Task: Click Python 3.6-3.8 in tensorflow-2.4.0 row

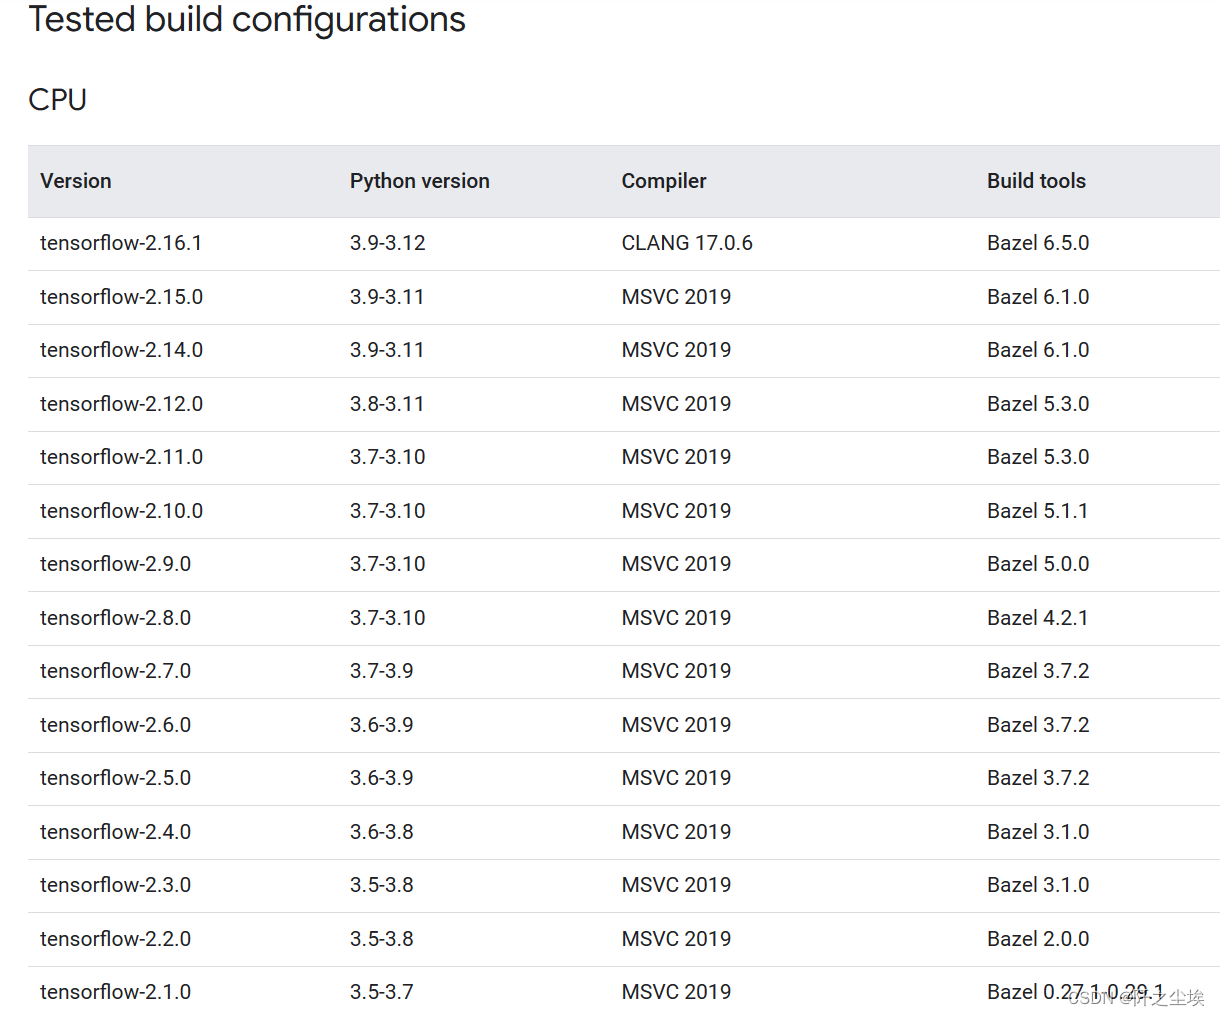Action: [x=382, y=832]
